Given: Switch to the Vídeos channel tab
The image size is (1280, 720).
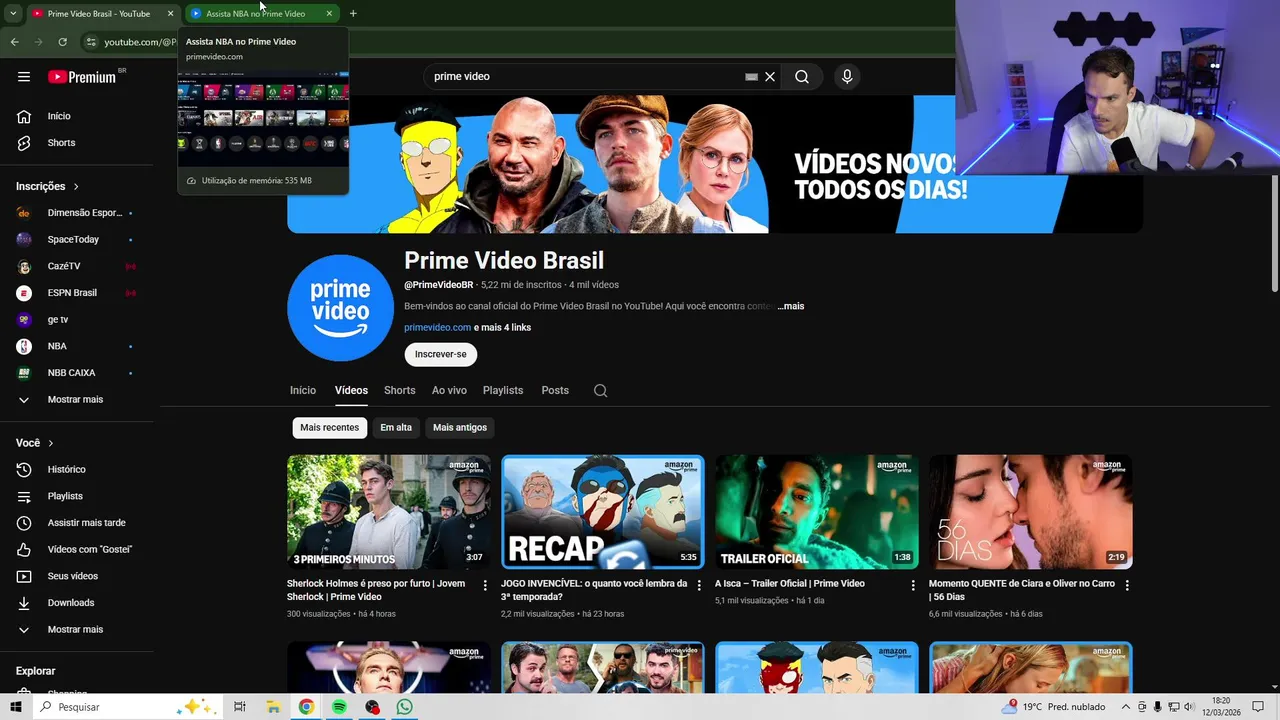Looking at the screenshot, I should point(351,390).
